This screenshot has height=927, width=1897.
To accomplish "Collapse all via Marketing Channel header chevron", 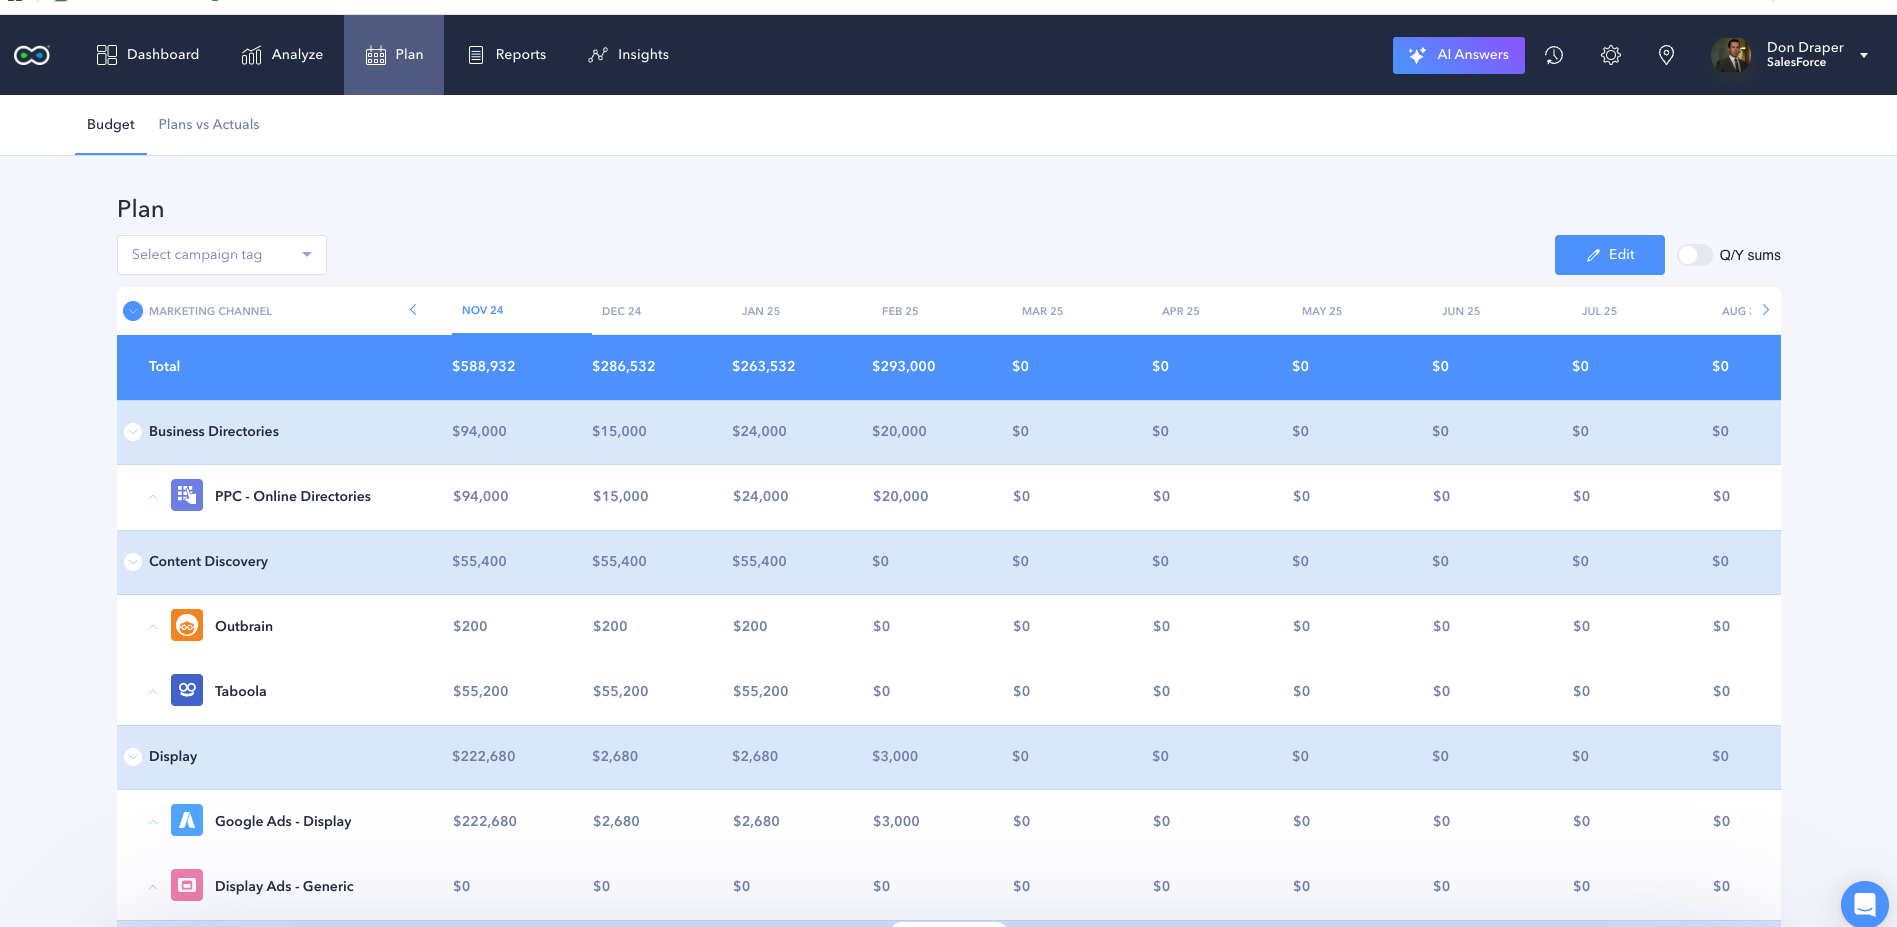I will [133, 311].
